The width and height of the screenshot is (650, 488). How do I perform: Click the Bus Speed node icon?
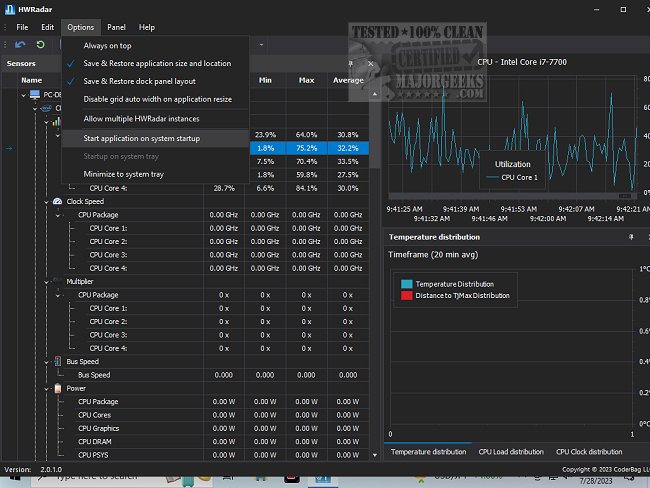56,361
